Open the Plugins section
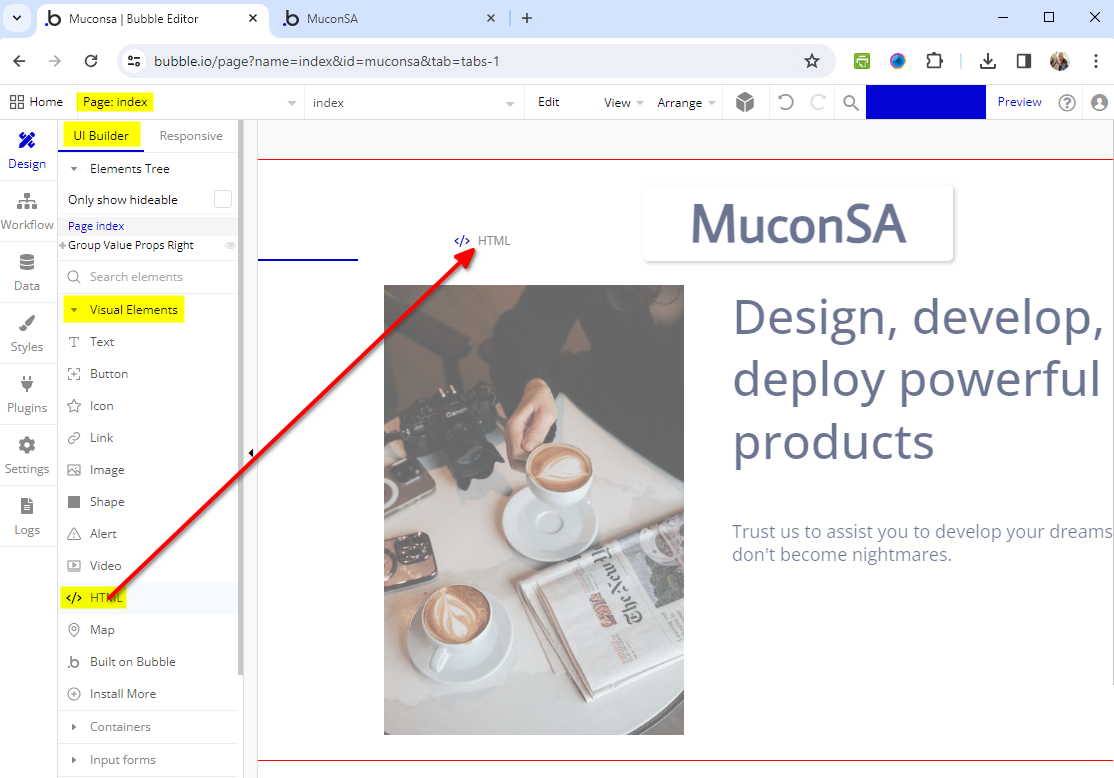Image resolution: width=1114 pixels, height=778 pixels. (27, 394)
